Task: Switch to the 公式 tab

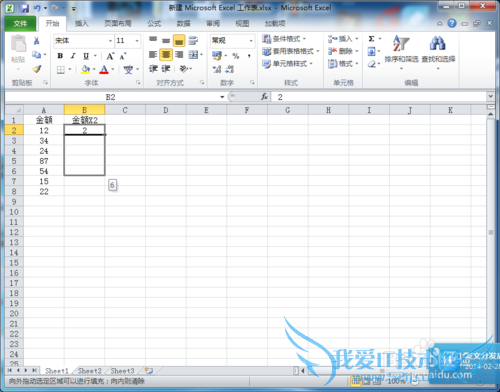Action: pos(154,24)
